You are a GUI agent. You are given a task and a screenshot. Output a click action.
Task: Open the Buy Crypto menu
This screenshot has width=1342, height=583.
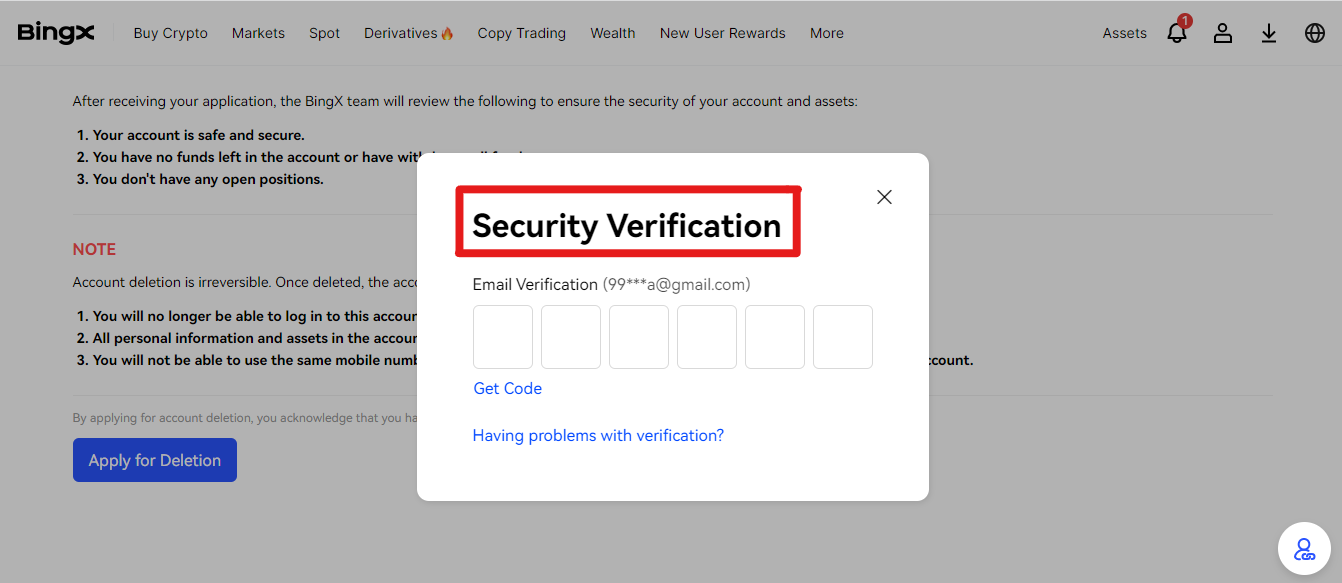point(171,33)
